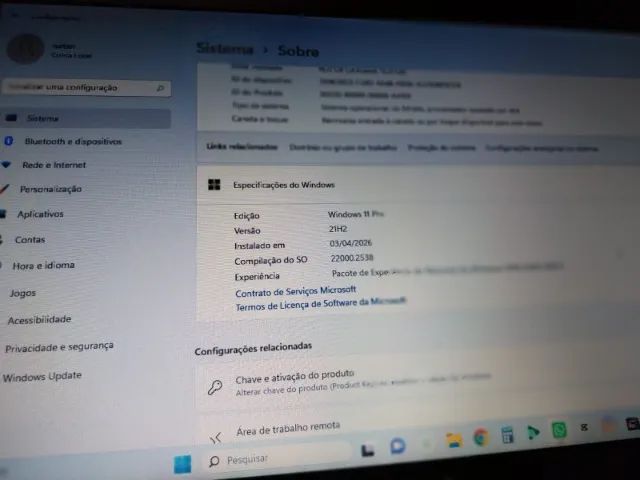Click the Sistema monitor icon in sidebar
The image size is (640, 480).
click(11, 118)
